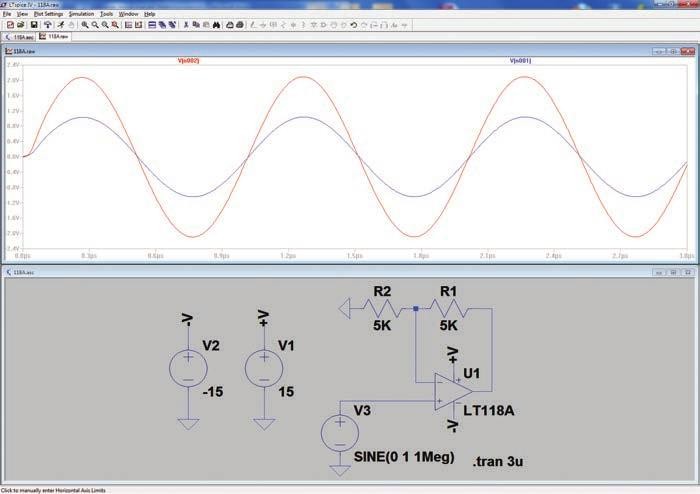Click the V(n002) trace label
700x494 pixels.
[x=188, y=60]
